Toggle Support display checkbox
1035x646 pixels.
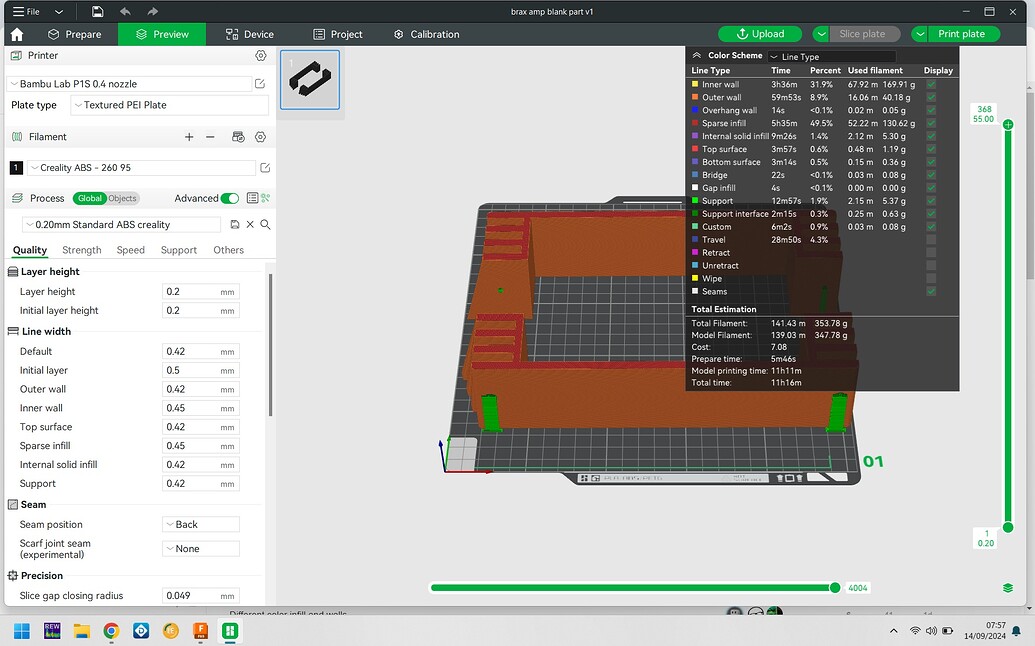(931, 201)
